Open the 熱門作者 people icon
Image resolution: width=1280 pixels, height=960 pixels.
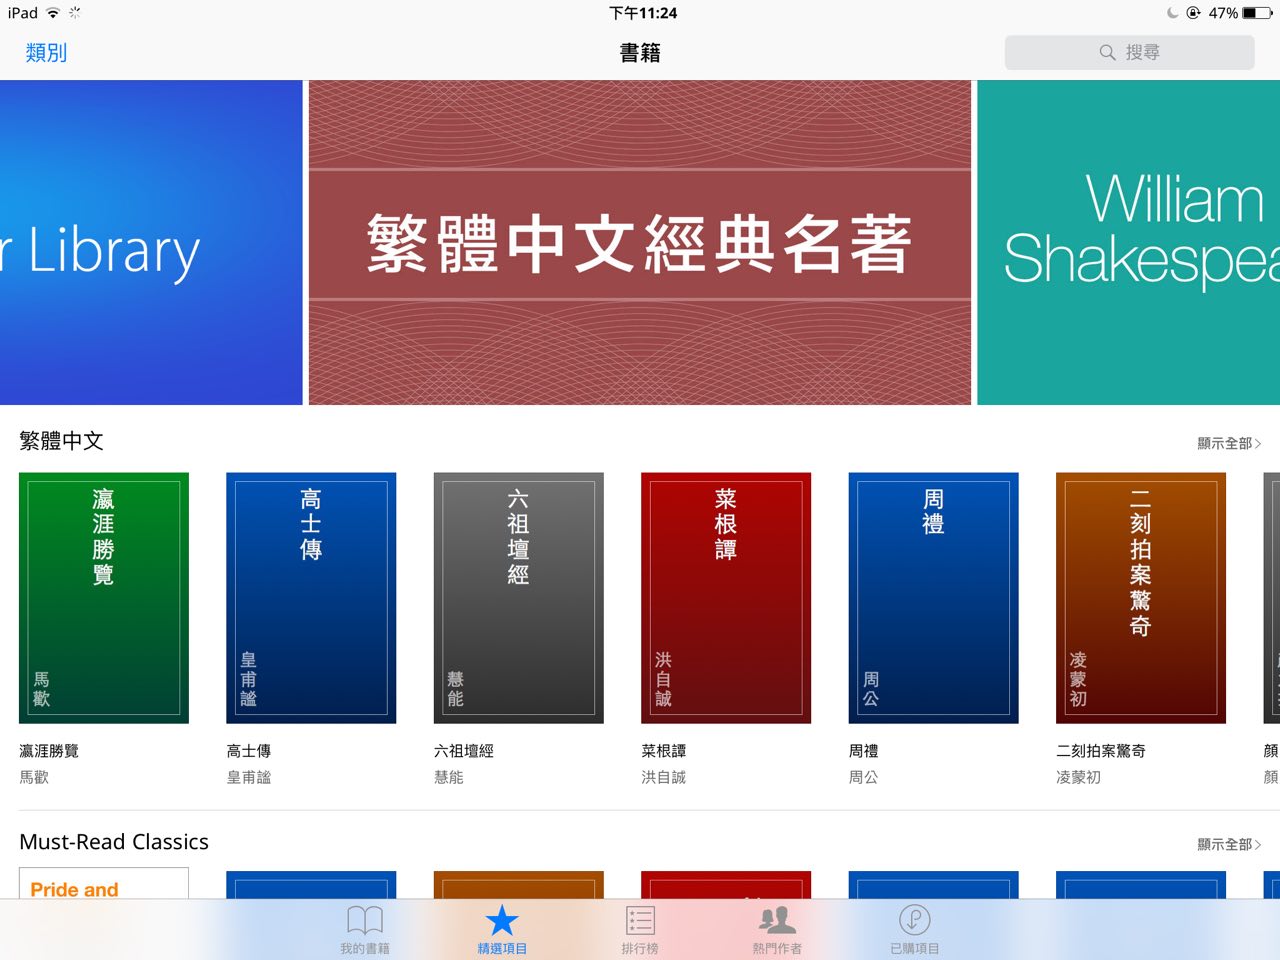click(x=777, y=920)
